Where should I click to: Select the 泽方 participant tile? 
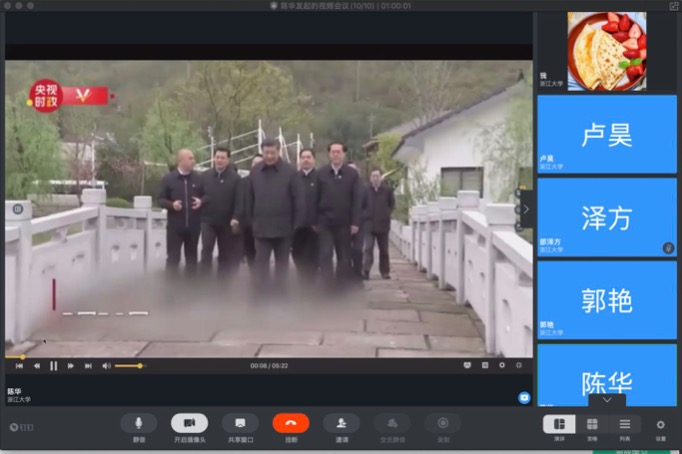[x=607, y=217]
